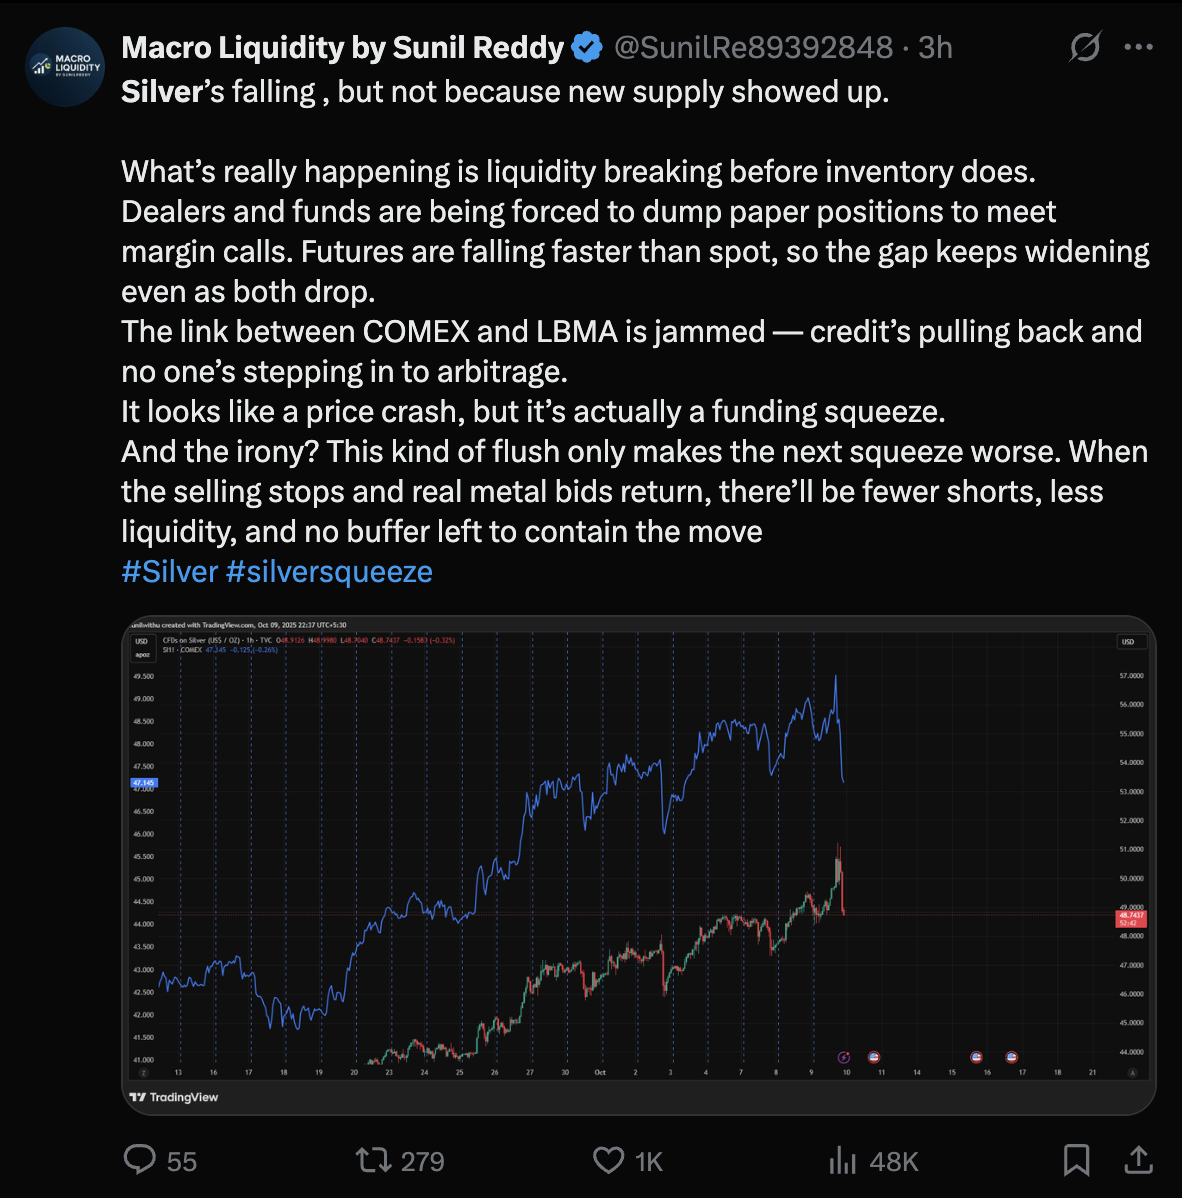The height and width of the screenshot is (1198, 1182).
Task: Open the share upload icon
Action: [x=1138, y=1160]
